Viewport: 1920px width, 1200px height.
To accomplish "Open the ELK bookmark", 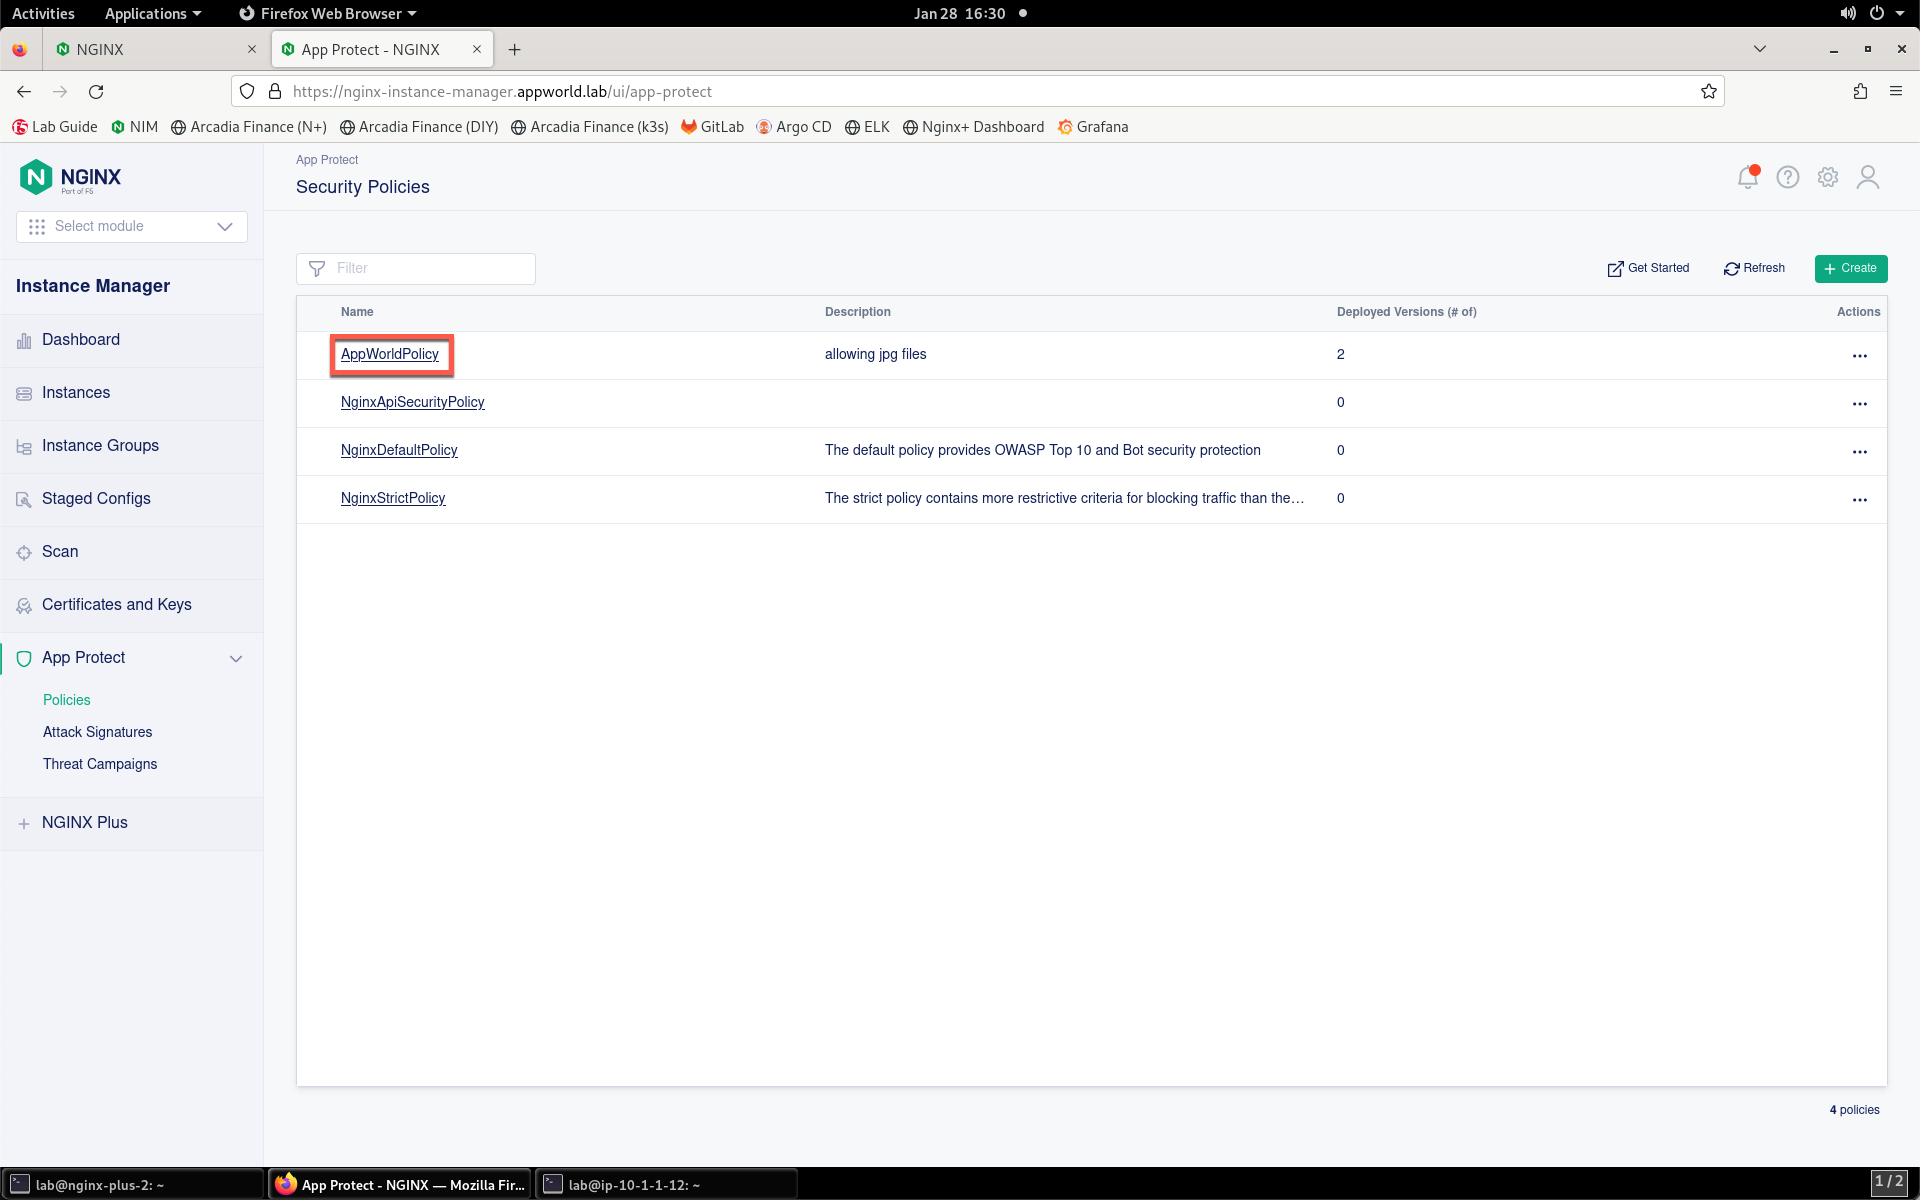I will [867, 127].
